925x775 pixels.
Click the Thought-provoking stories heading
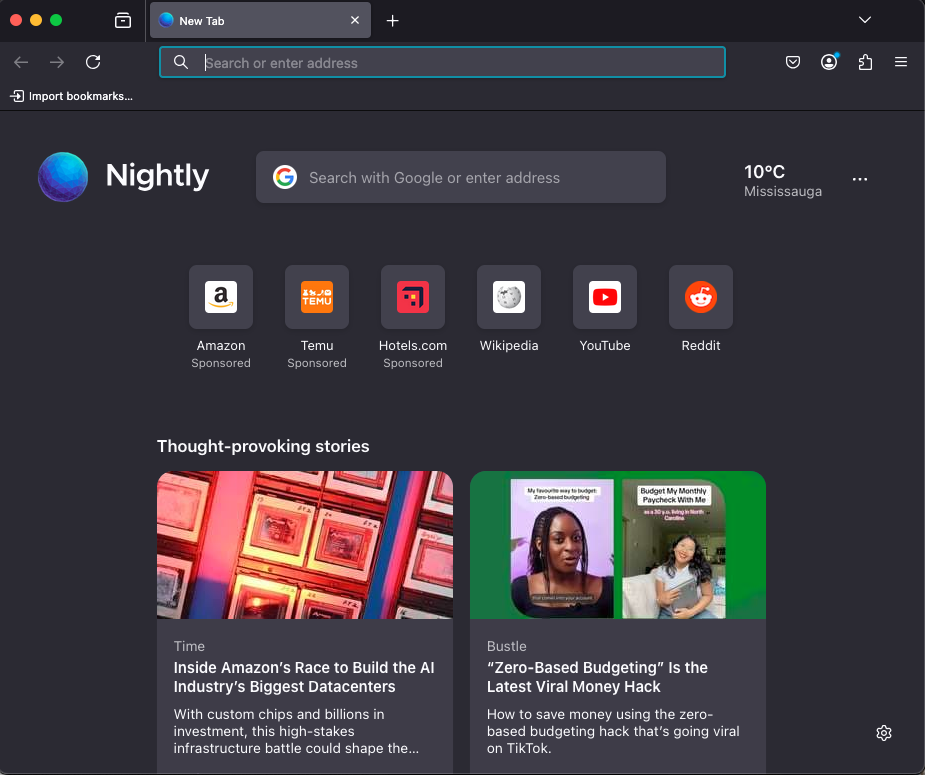click(263, 446)
